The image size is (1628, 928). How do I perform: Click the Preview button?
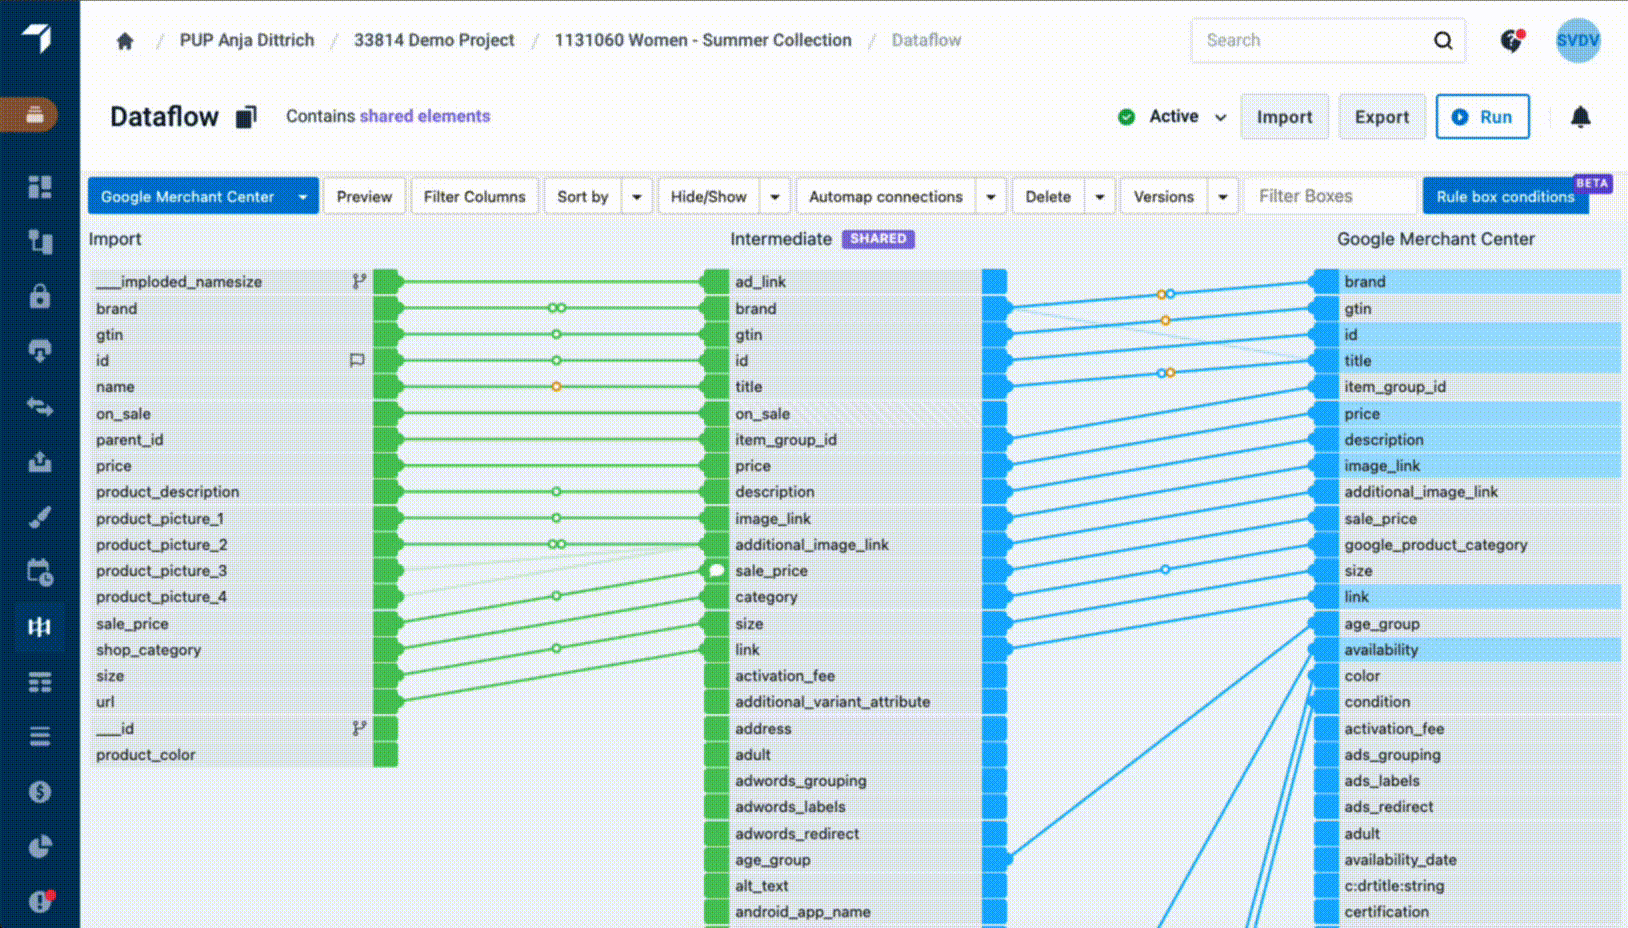(364, 197)
